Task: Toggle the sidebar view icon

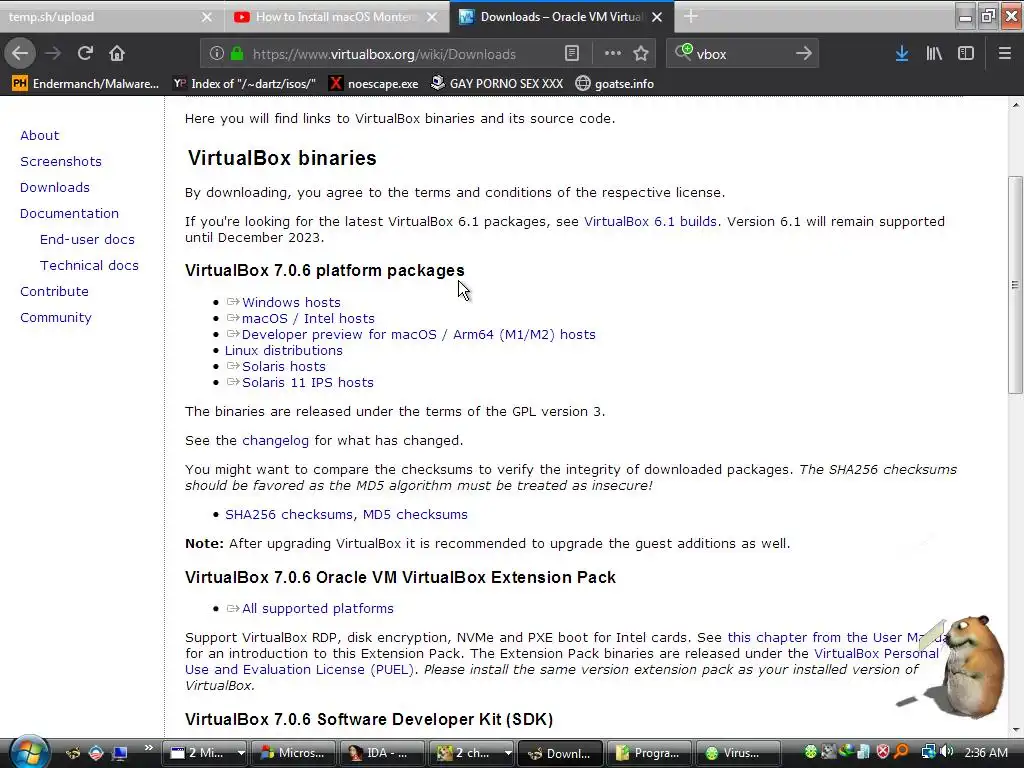Action: tap(966, 54)
